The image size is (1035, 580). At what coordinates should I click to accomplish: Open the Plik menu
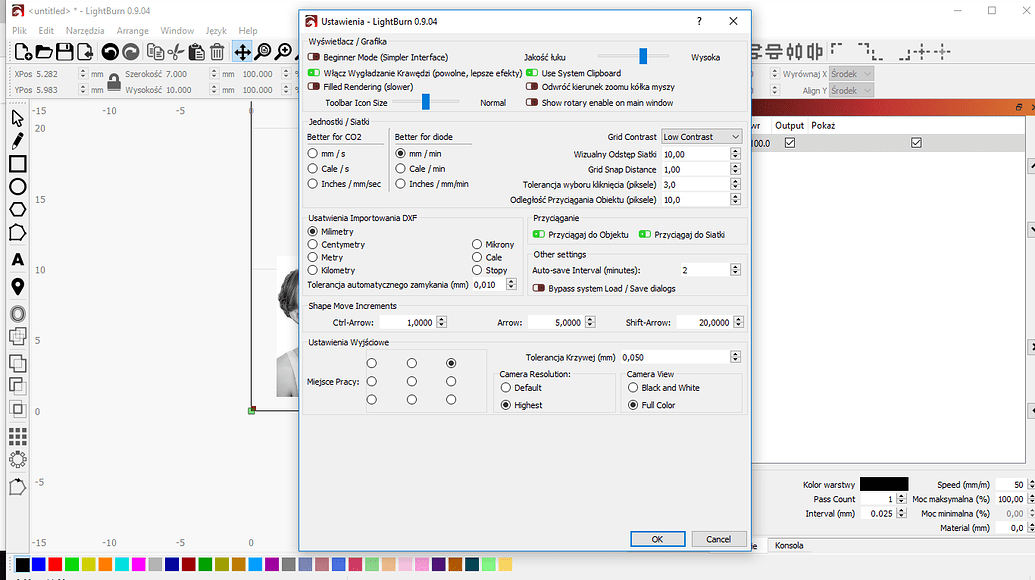(x=19, y=30)
